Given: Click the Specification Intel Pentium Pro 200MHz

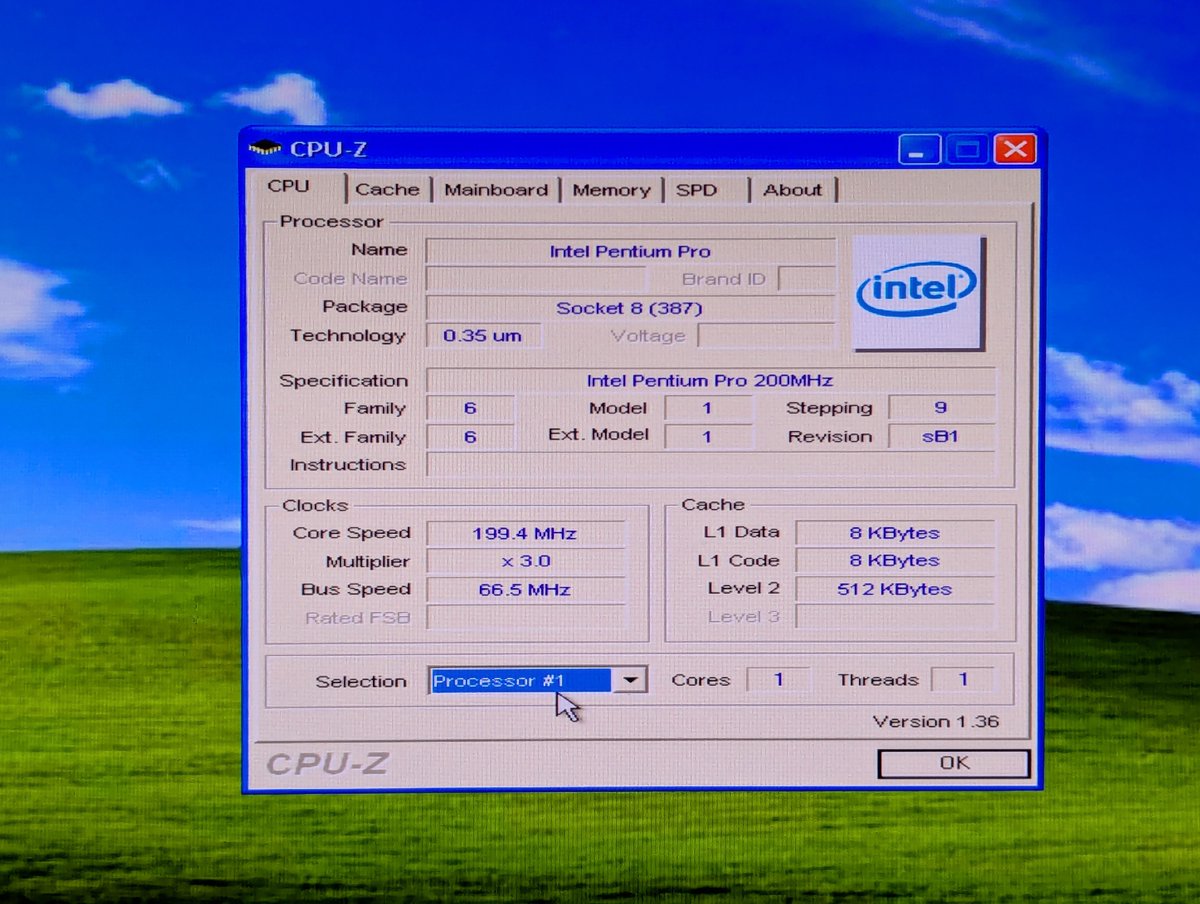Looking at the screenshot, I should (710, 381).
